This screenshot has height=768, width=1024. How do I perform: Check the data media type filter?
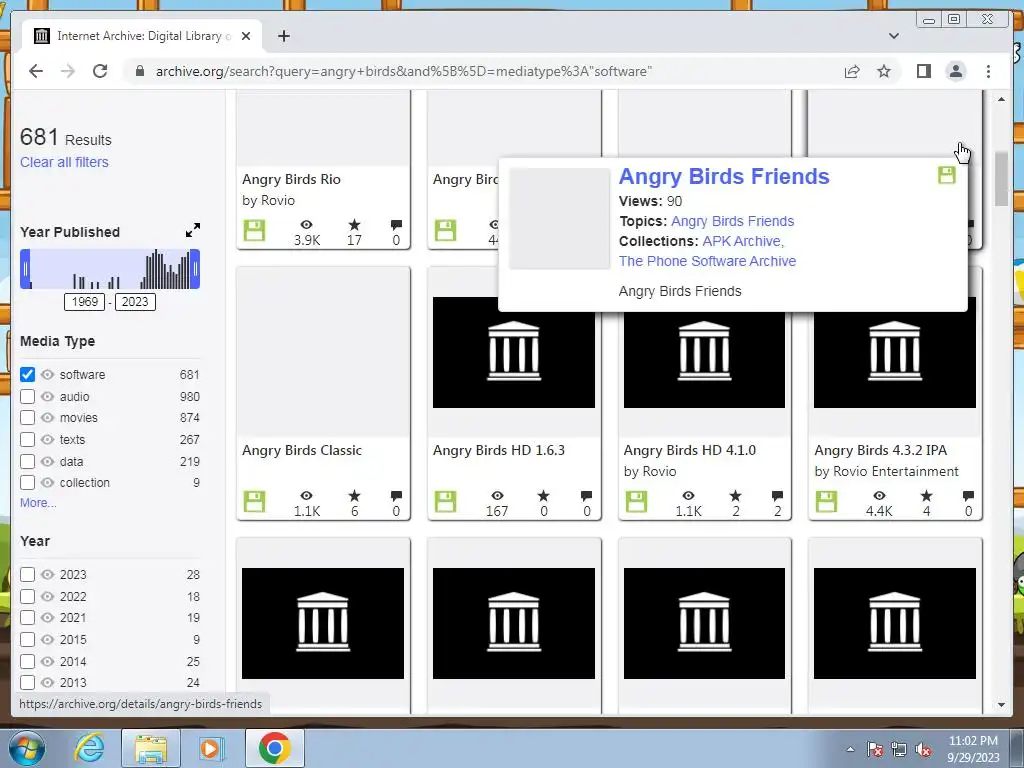click(x=27, y=461)
